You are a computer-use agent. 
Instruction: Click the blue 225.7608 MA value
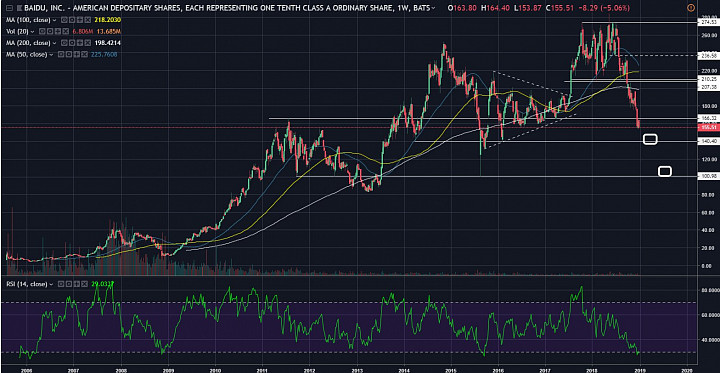pyautogui.click(x=104, y=55)
